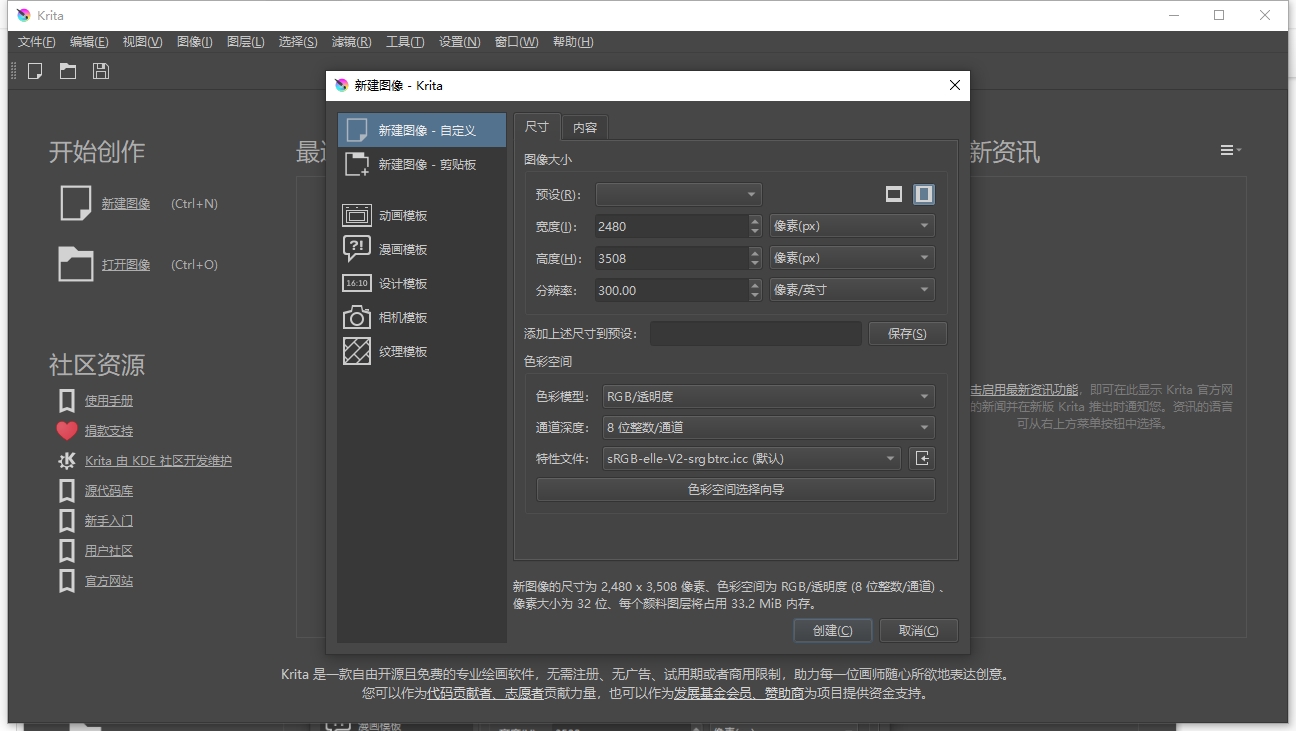1296x731 pixels.
Task: Open the 编辑(E) menu
Action: (89, 42)
